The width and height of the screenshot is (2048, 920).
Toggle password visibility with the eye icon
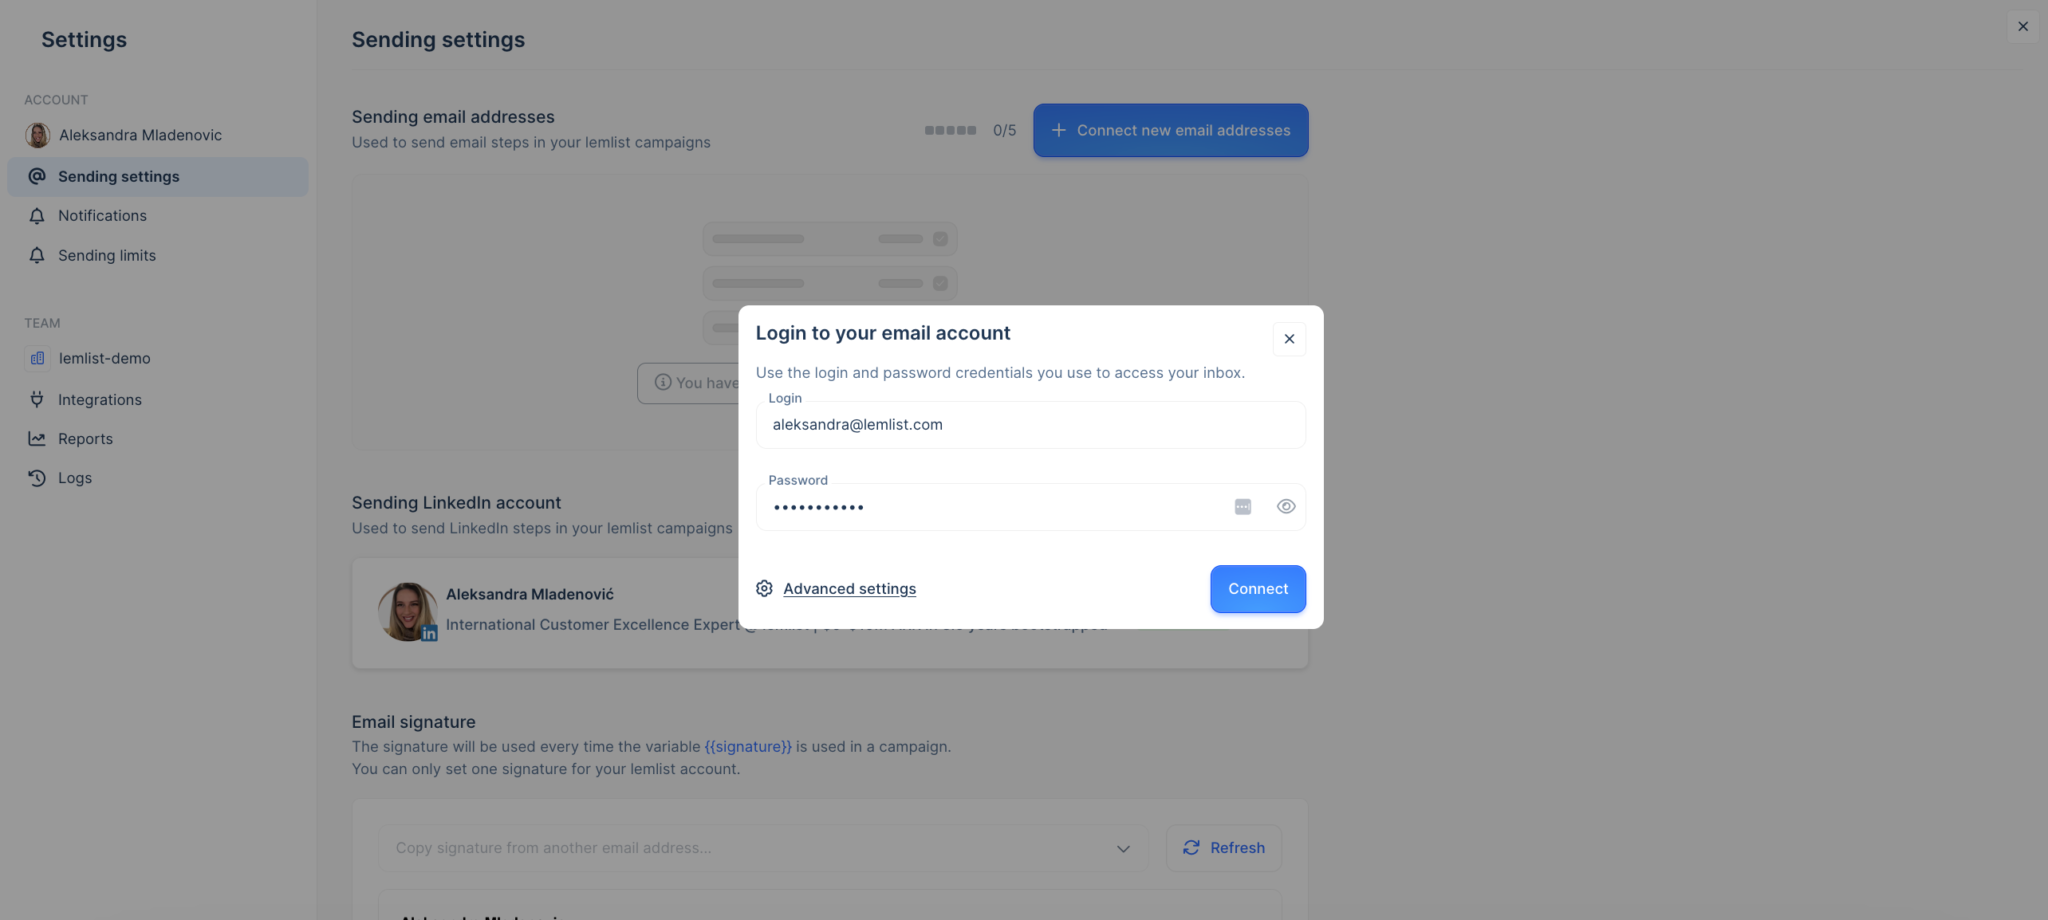tap(1285, 506)
